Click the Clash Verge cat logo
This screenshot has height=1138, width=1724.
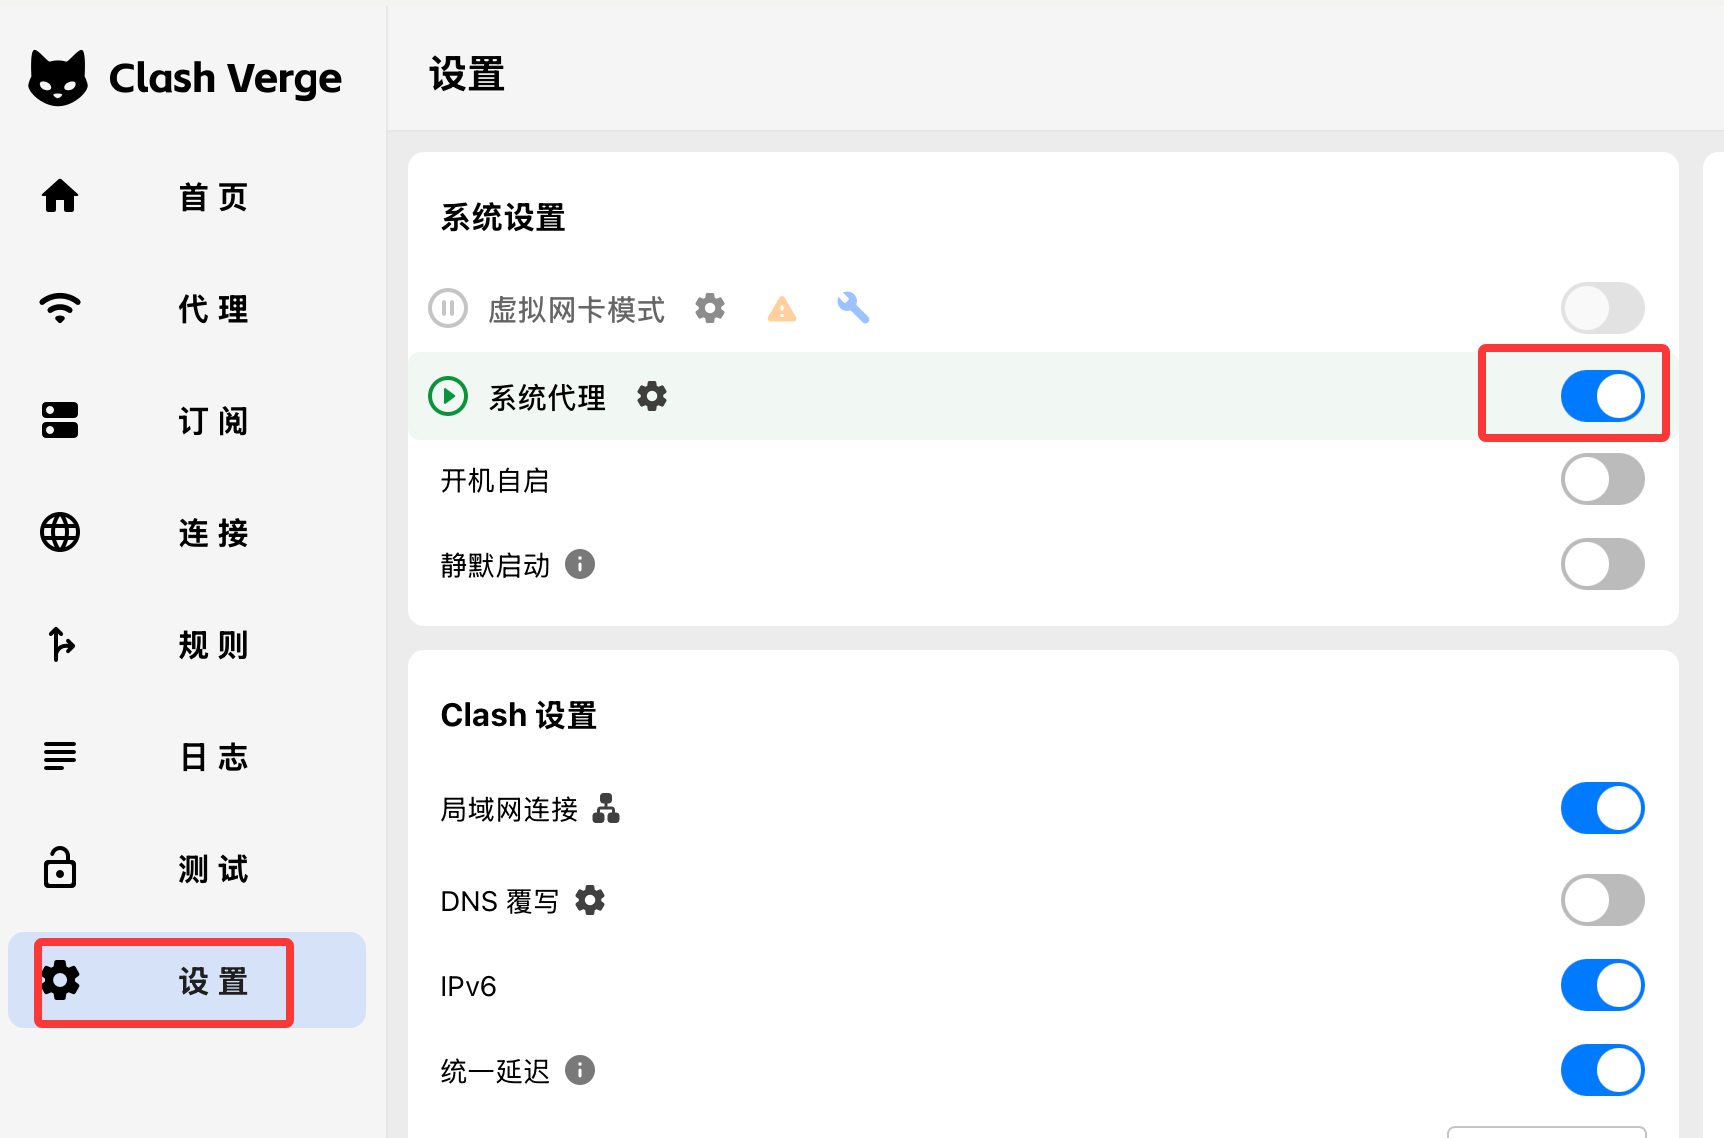tap(58, 78)
